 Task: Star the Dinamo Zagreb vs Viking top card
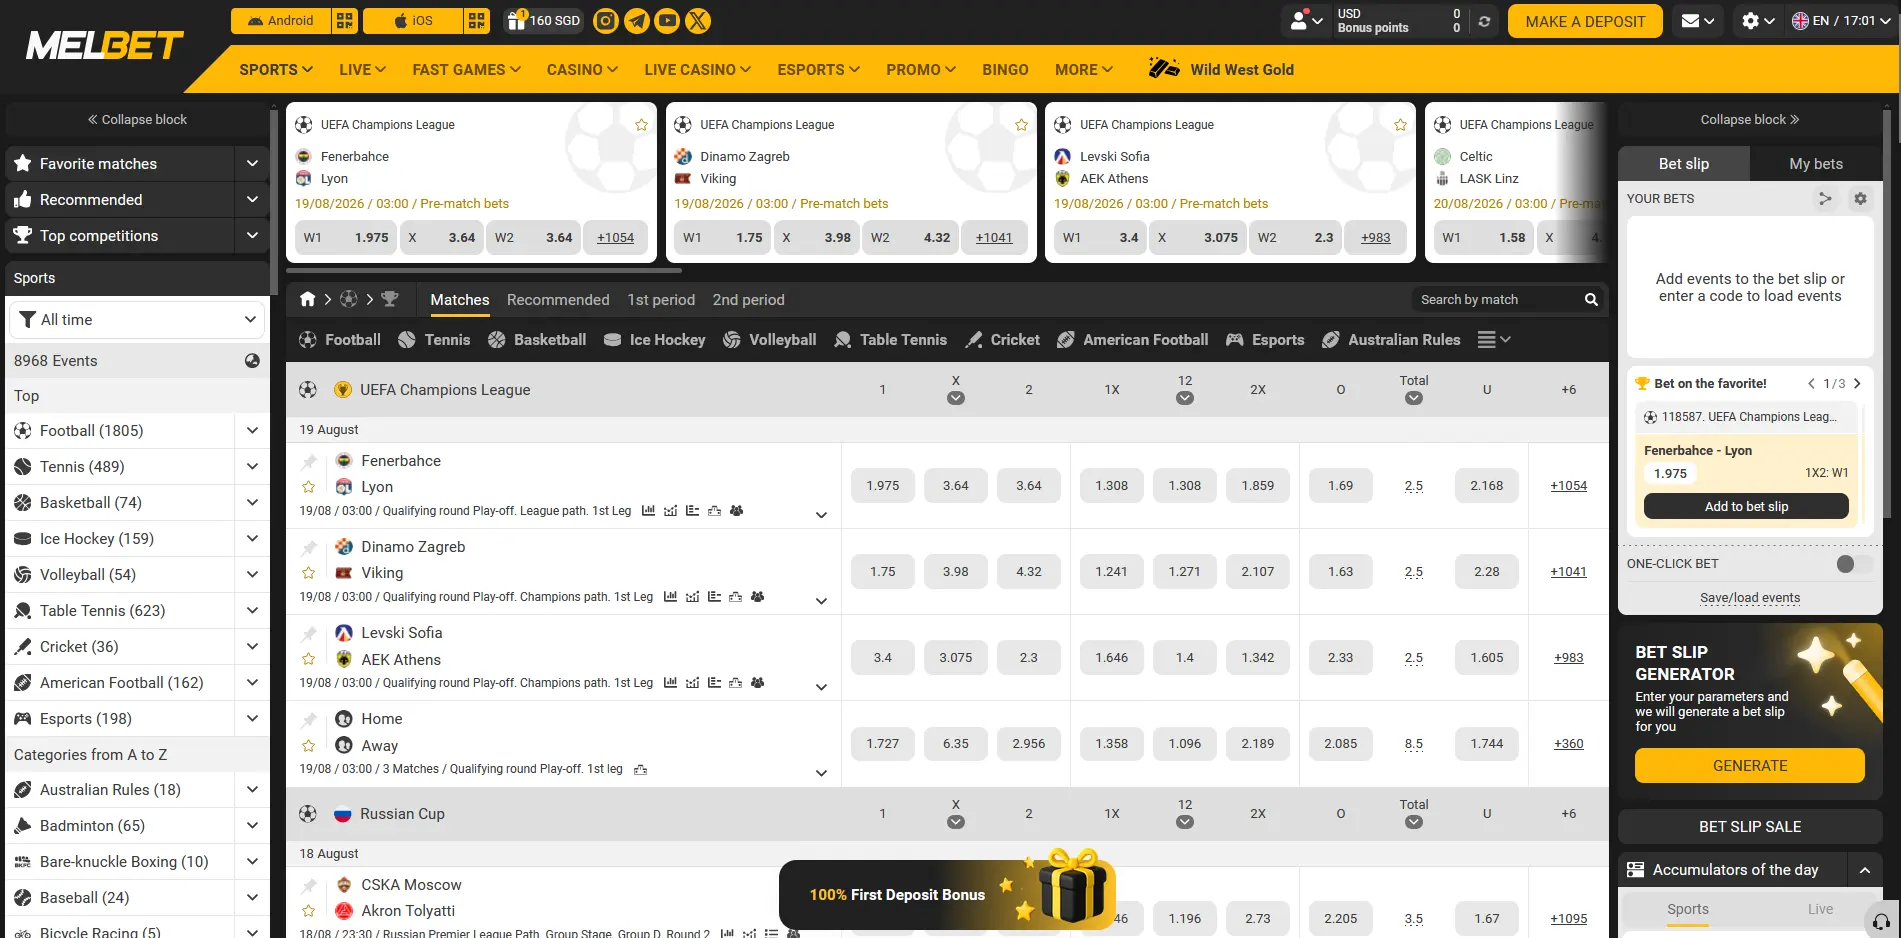click(x=1021, y=125)
